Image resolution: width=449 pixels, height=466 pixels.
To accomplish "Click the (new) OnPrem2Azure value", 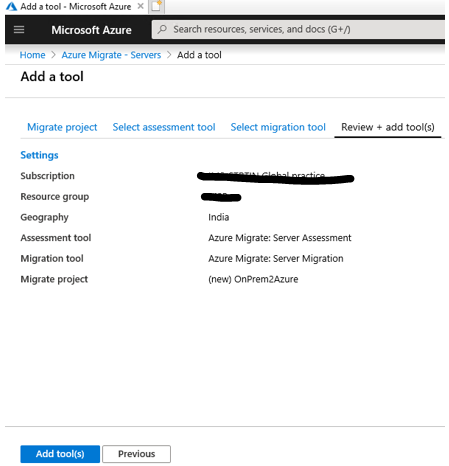I will click(253, 279).
